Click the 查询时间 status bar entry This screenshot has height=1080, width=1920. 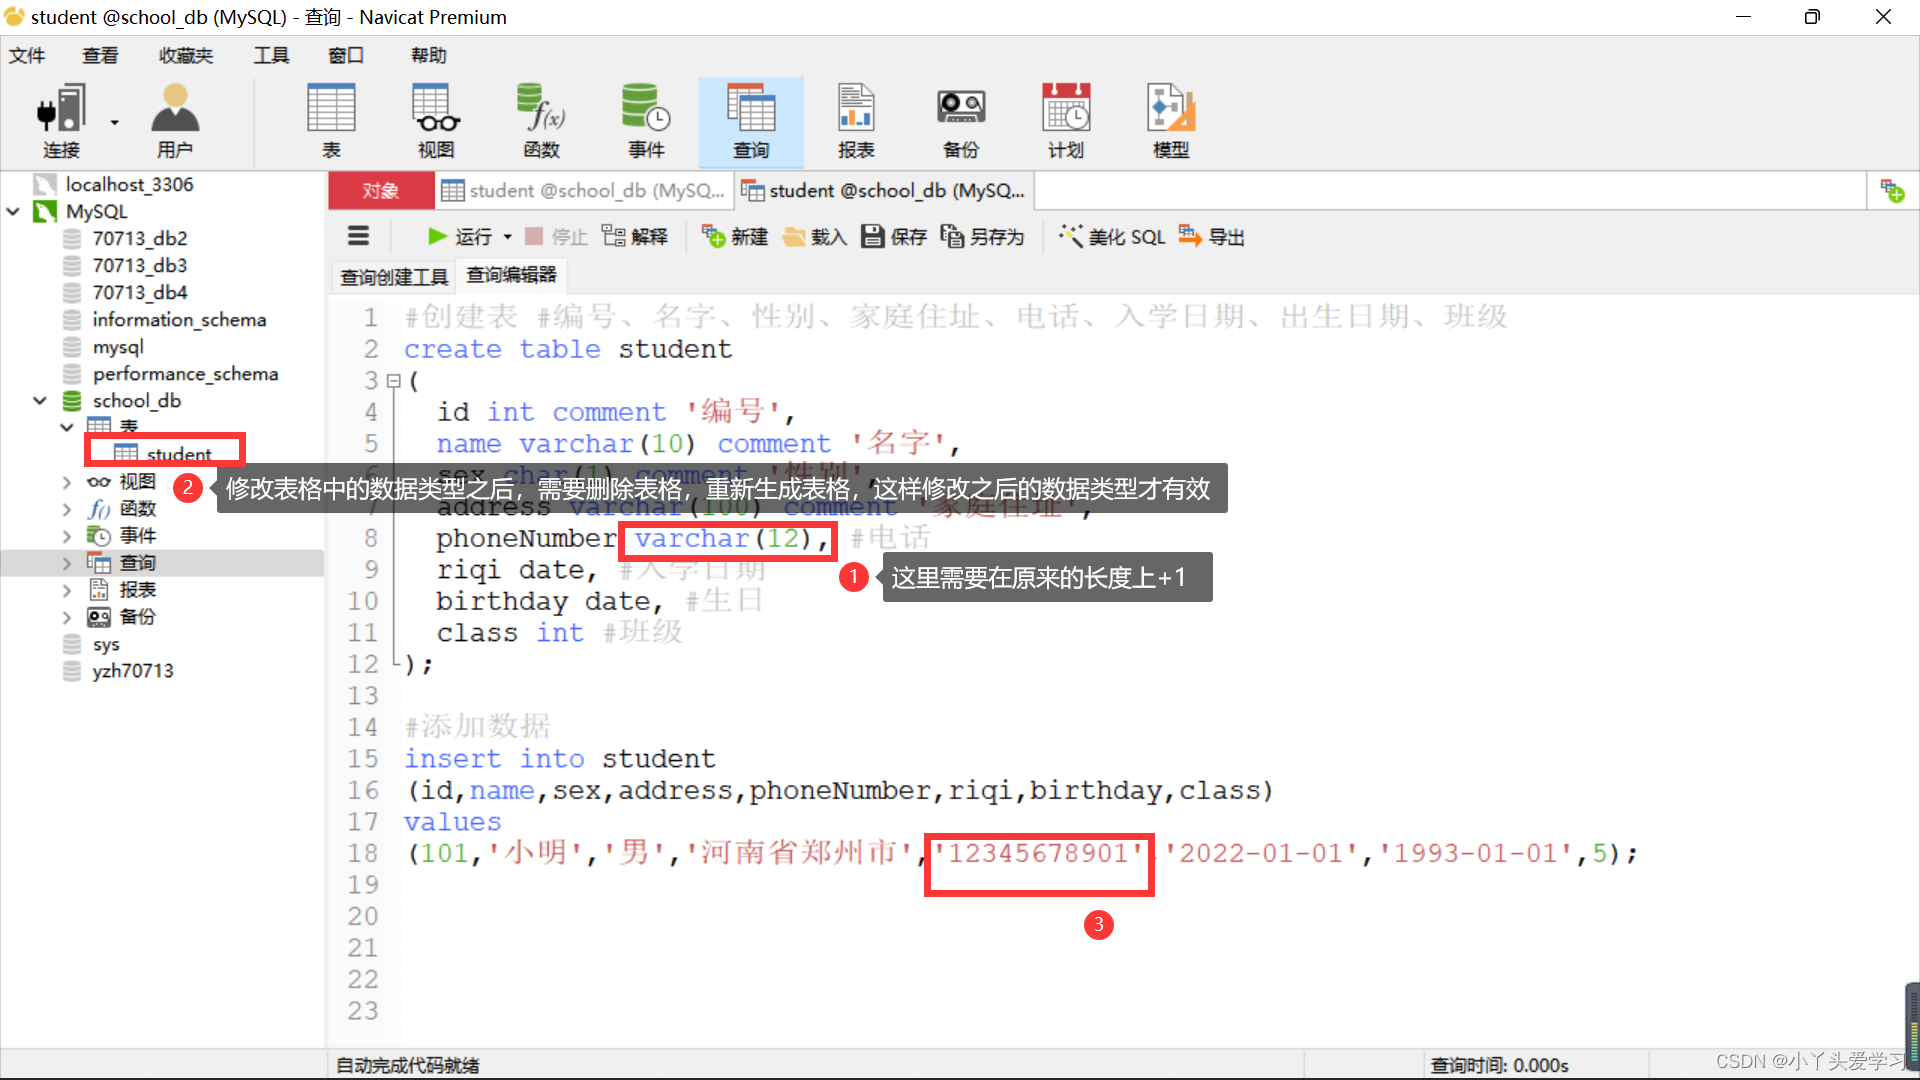[x=1499, y=1065]
